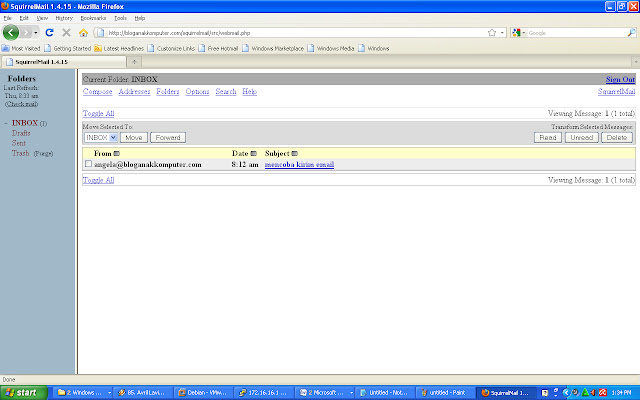Open the Options link

pyautogui.click(x=198, y=91)
